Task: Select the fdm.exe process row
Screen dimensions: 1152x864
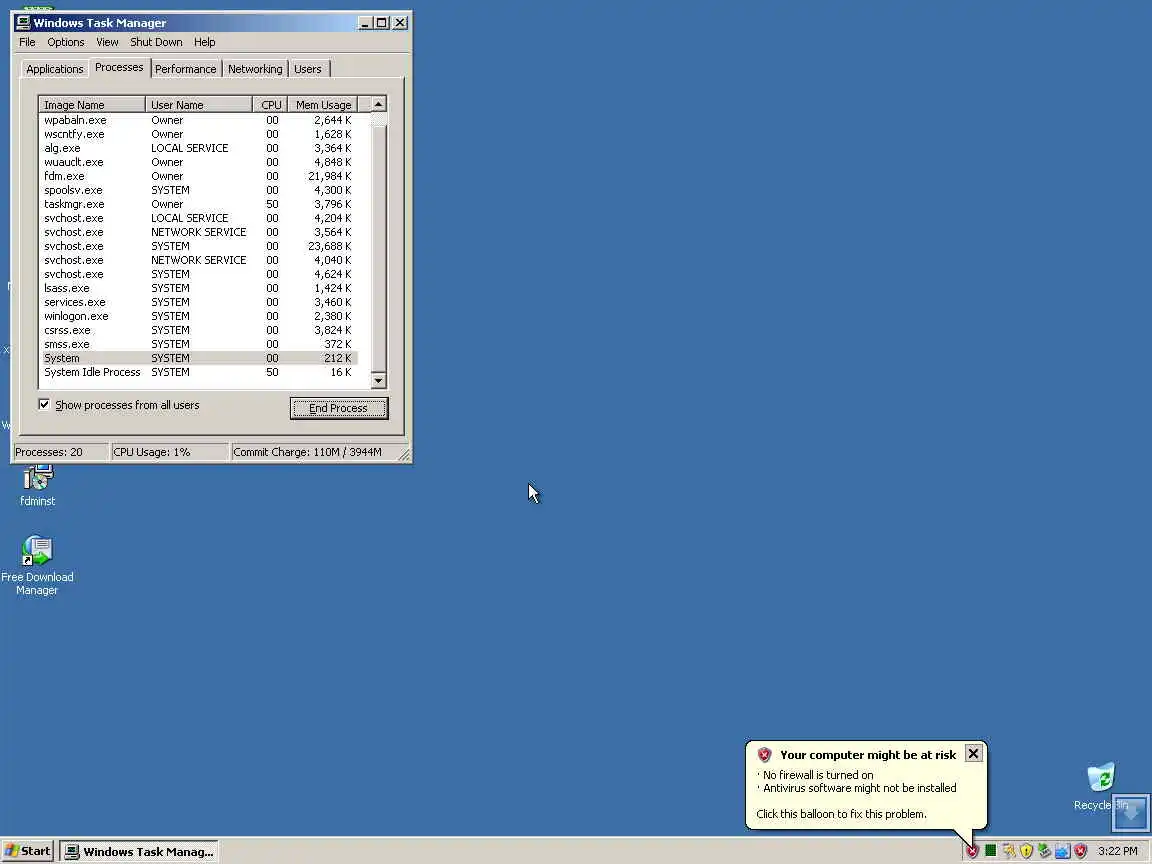Action: (x=198, y=176)
